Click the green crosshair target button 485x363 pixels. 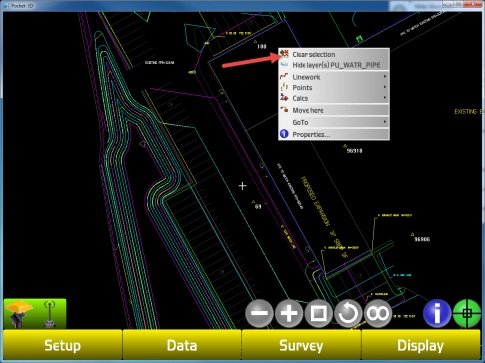(467, 313)
